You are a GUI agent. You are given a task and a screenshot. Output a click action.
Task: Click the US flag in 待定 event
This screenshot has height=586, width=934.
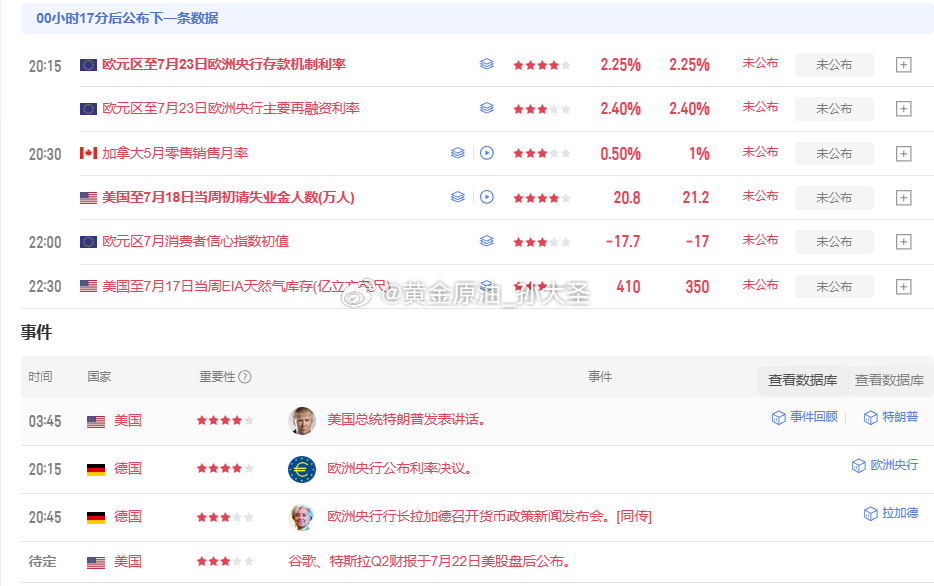pos(96,562)
